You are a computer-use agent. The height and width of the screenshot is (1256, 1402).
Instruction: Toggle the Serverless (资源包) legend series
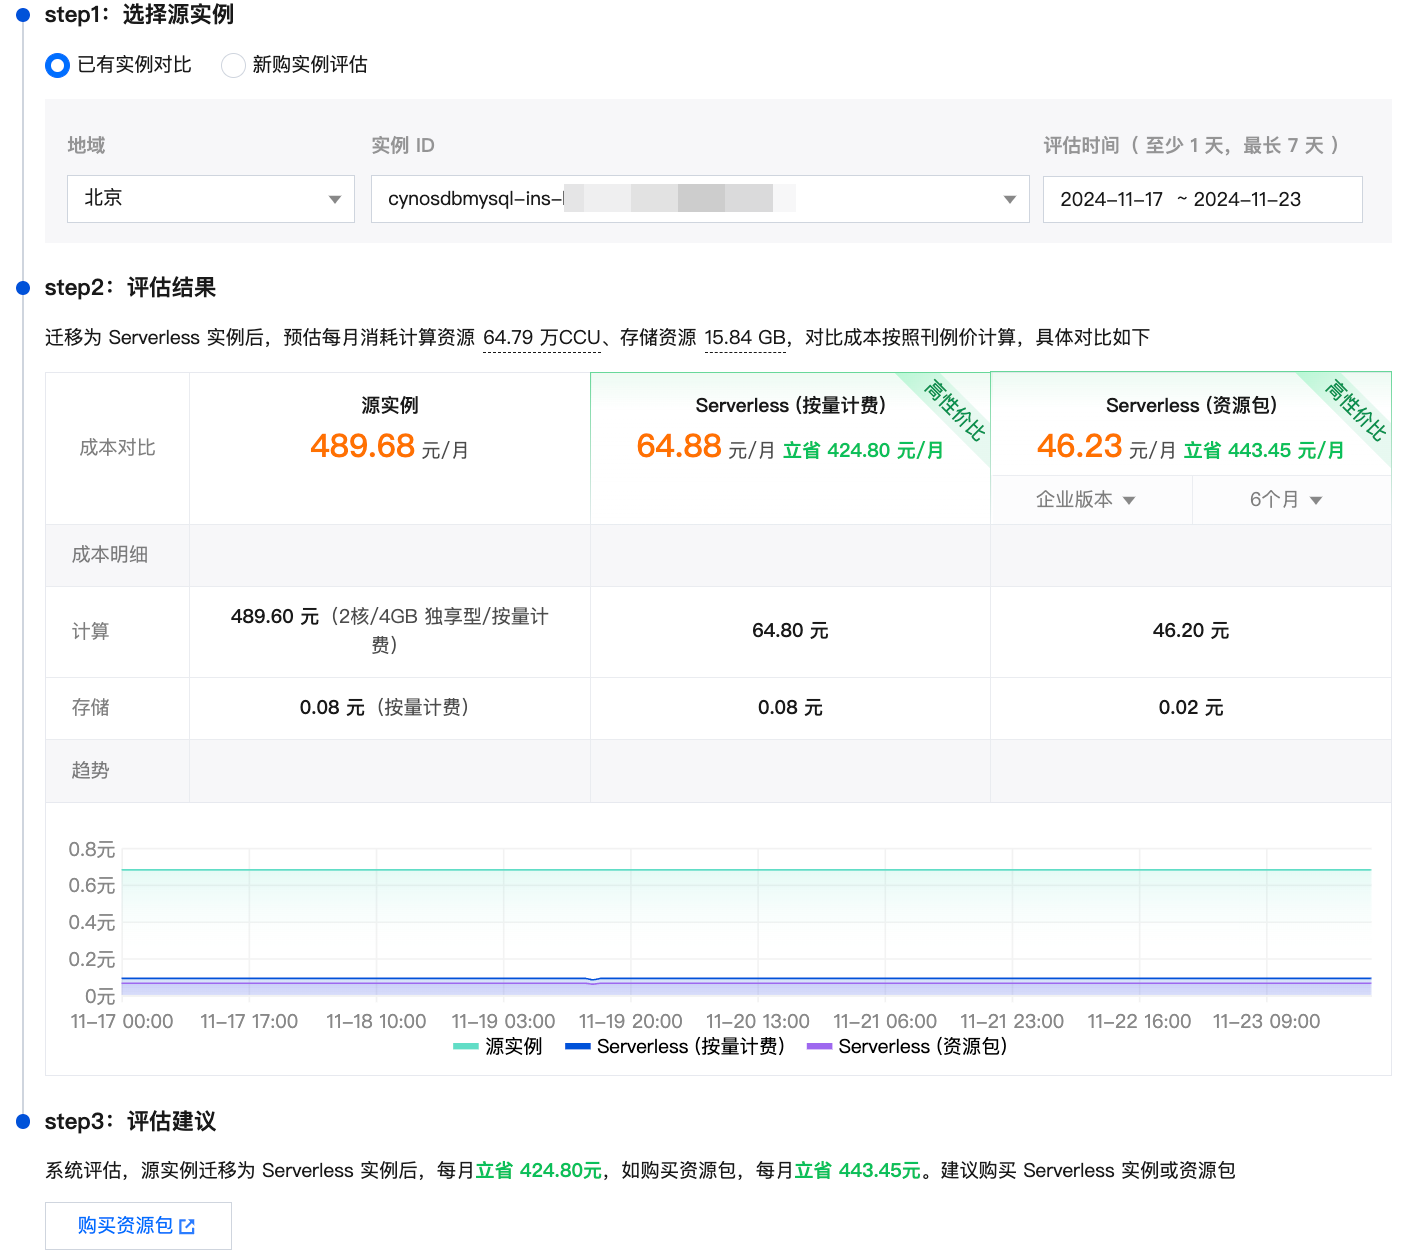tap(907, 1046)
